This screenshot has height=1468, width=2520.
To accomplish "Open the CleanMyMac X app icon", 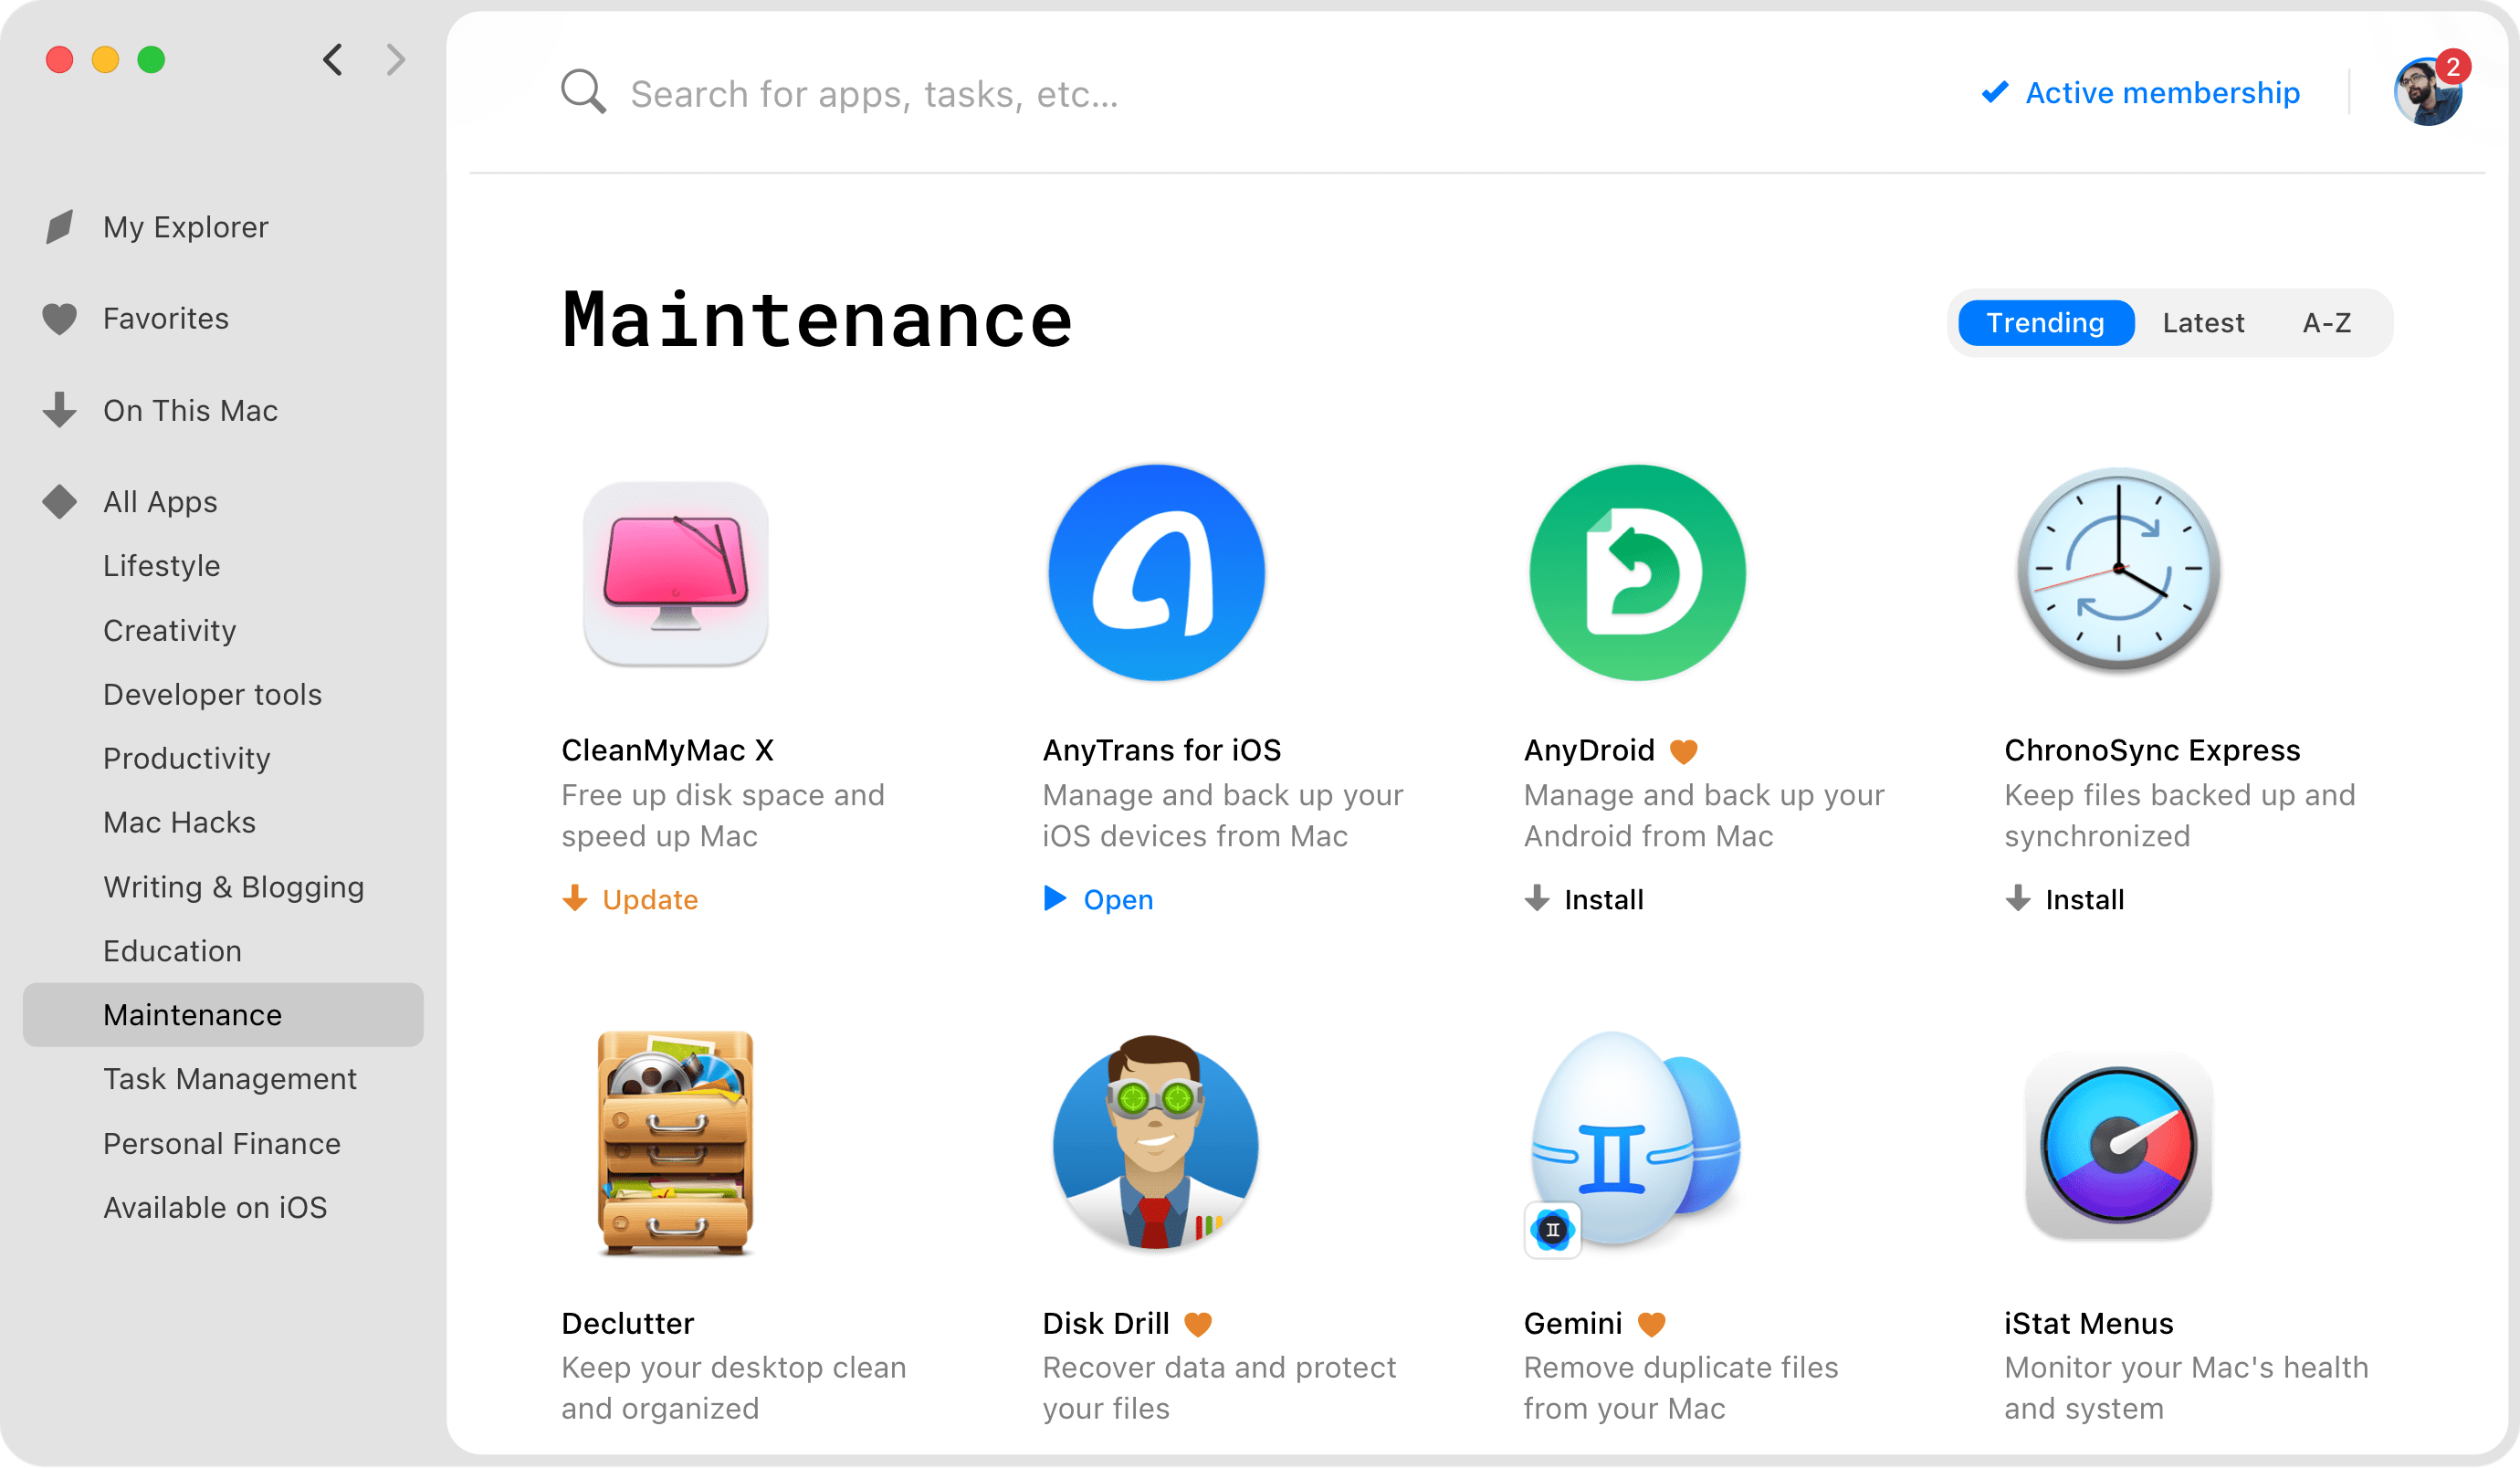I will (675, 573).
